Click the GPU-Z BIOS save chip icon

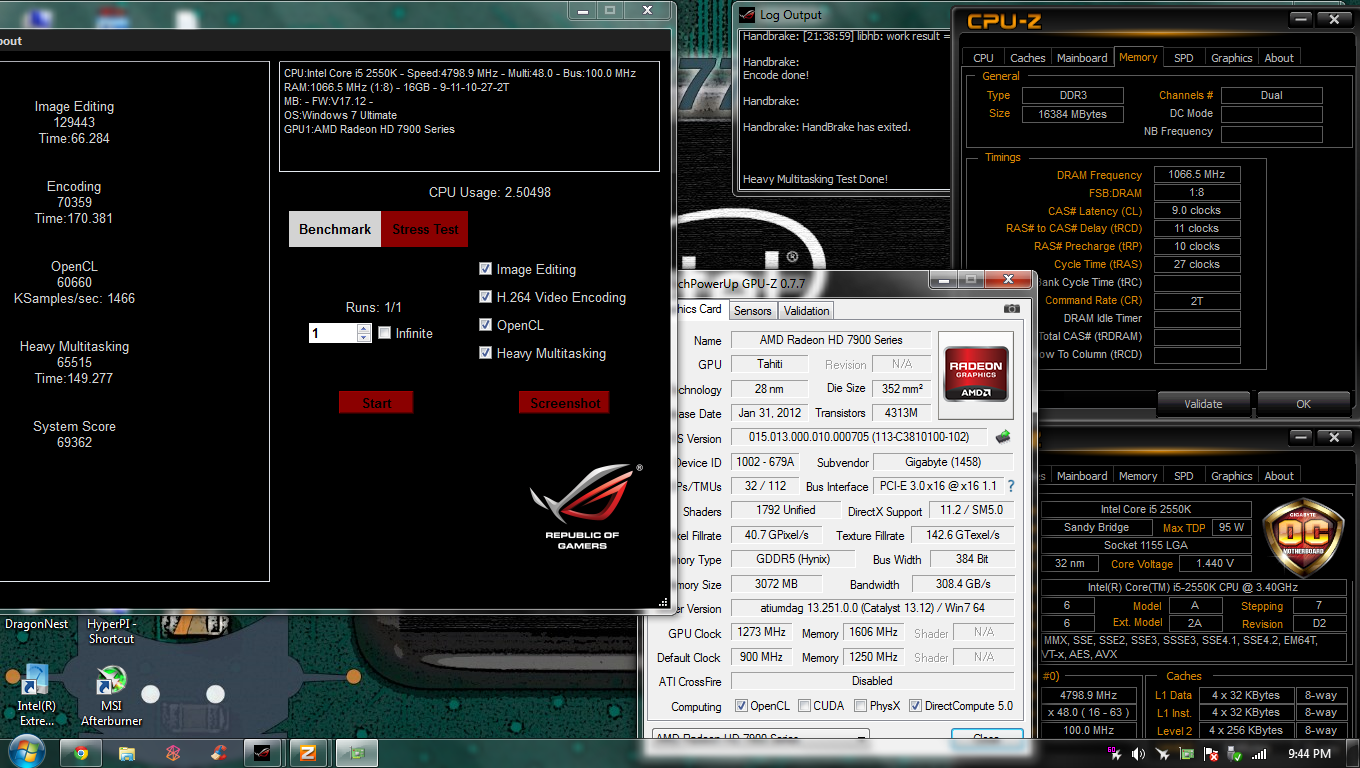tap(1002, 437)
